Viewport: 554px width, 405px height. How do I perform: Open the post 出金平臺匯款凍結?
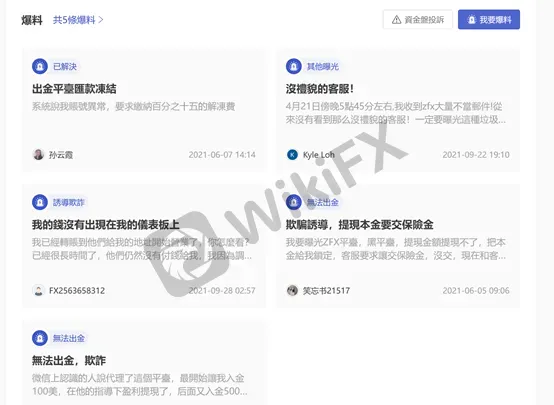click(74, 89)
